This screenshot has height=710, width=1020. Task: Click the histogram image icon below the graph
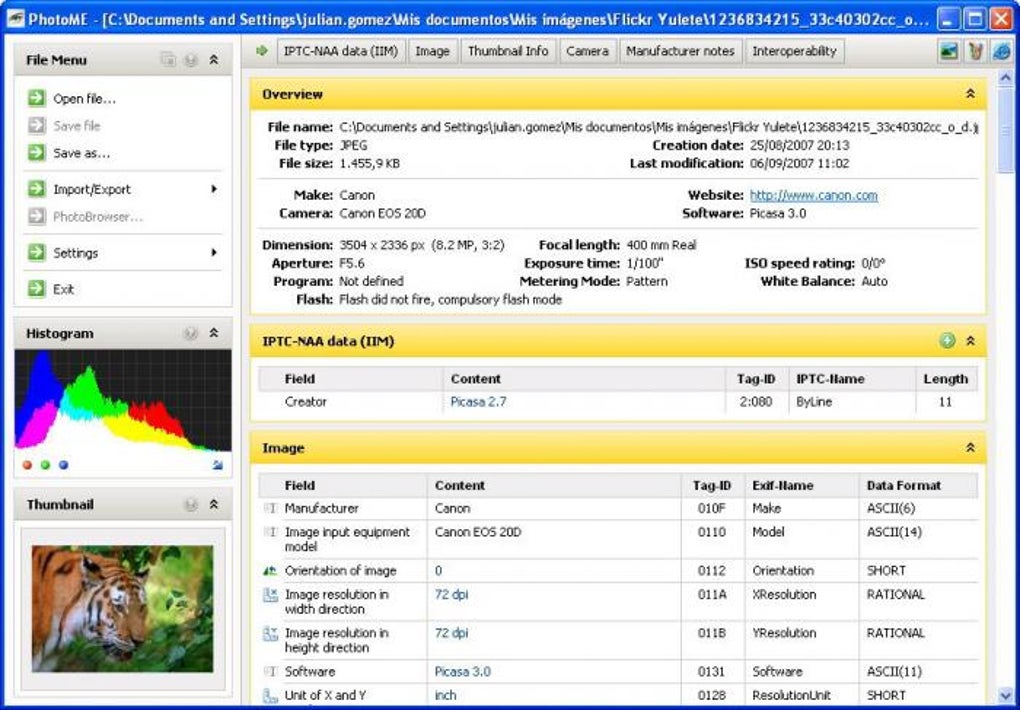pyautogui.click(x=217, y=465)
